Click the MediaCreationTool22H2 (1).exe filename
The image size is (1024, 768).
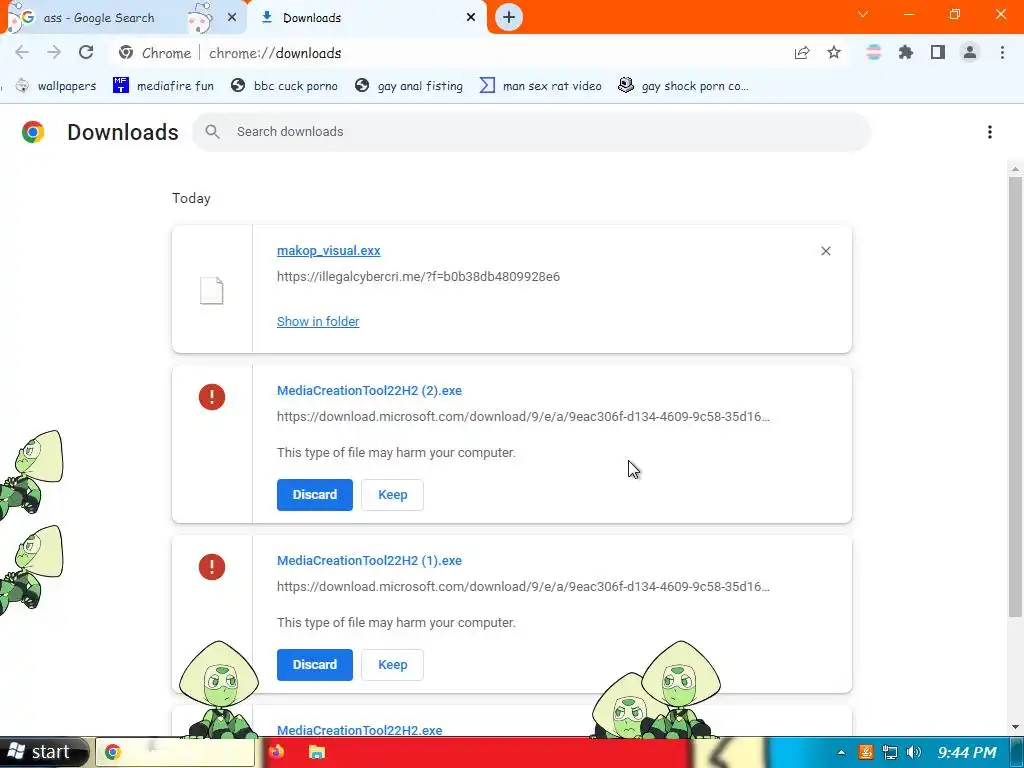369,560
